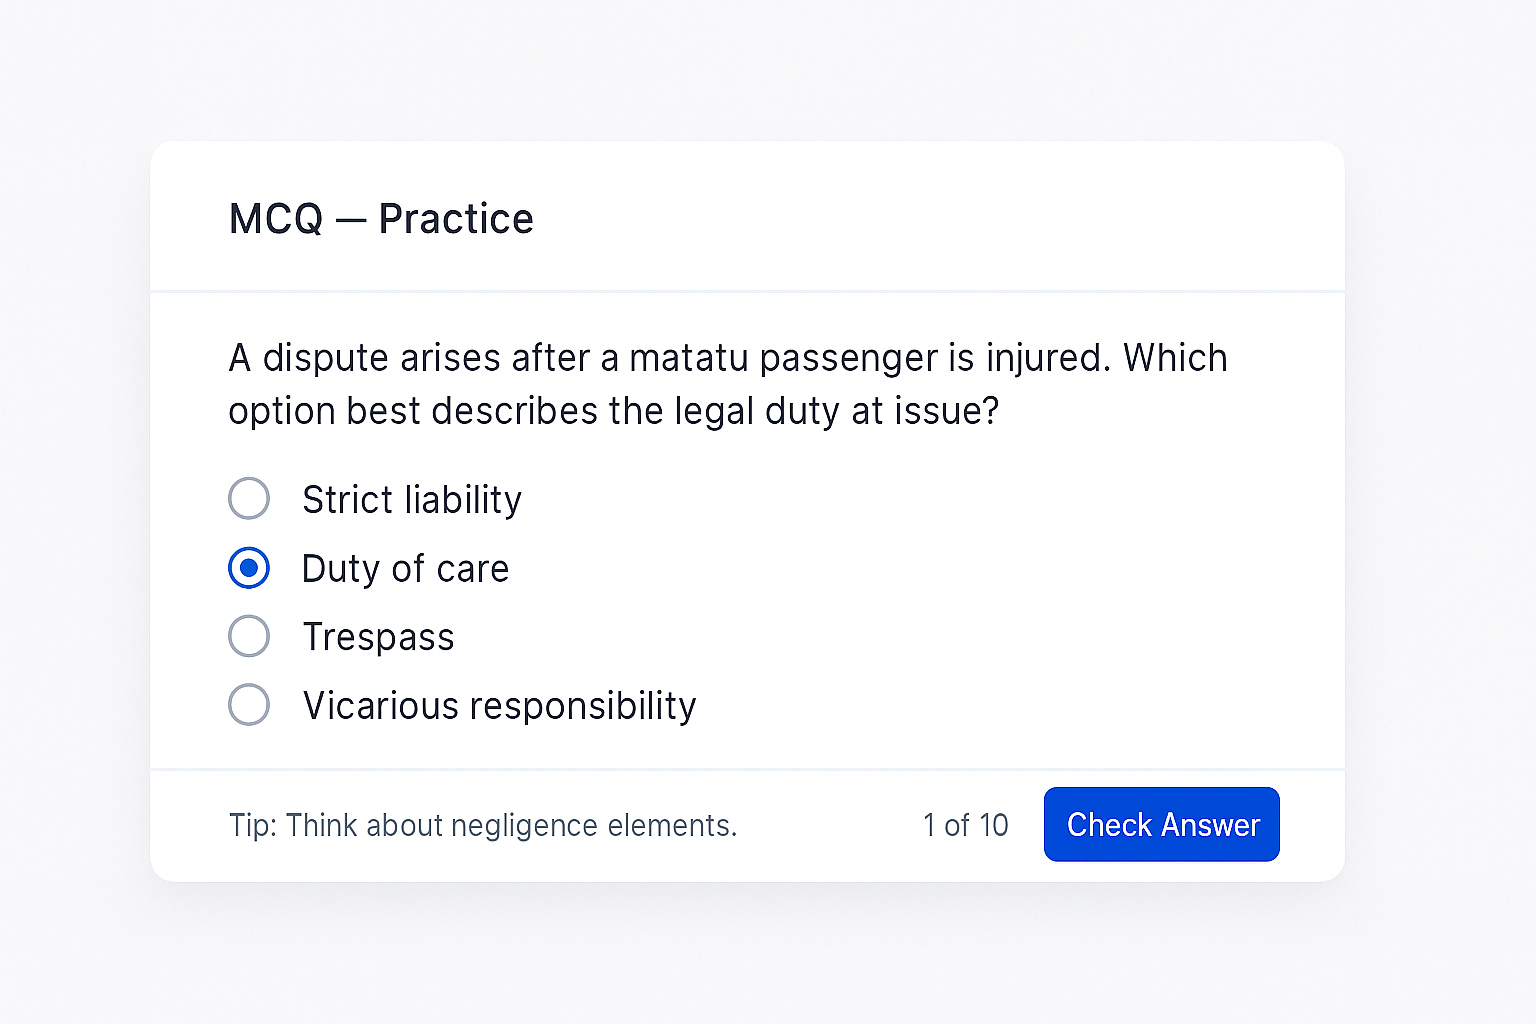
Task: Click the first line of the question
Action: 727,358
